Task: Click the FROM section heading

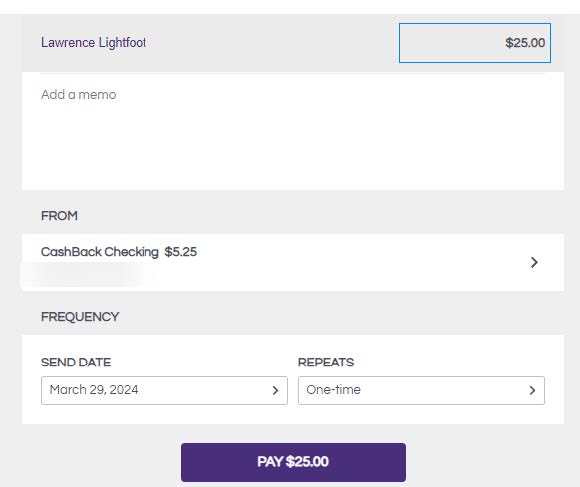Action: (59, 216)
